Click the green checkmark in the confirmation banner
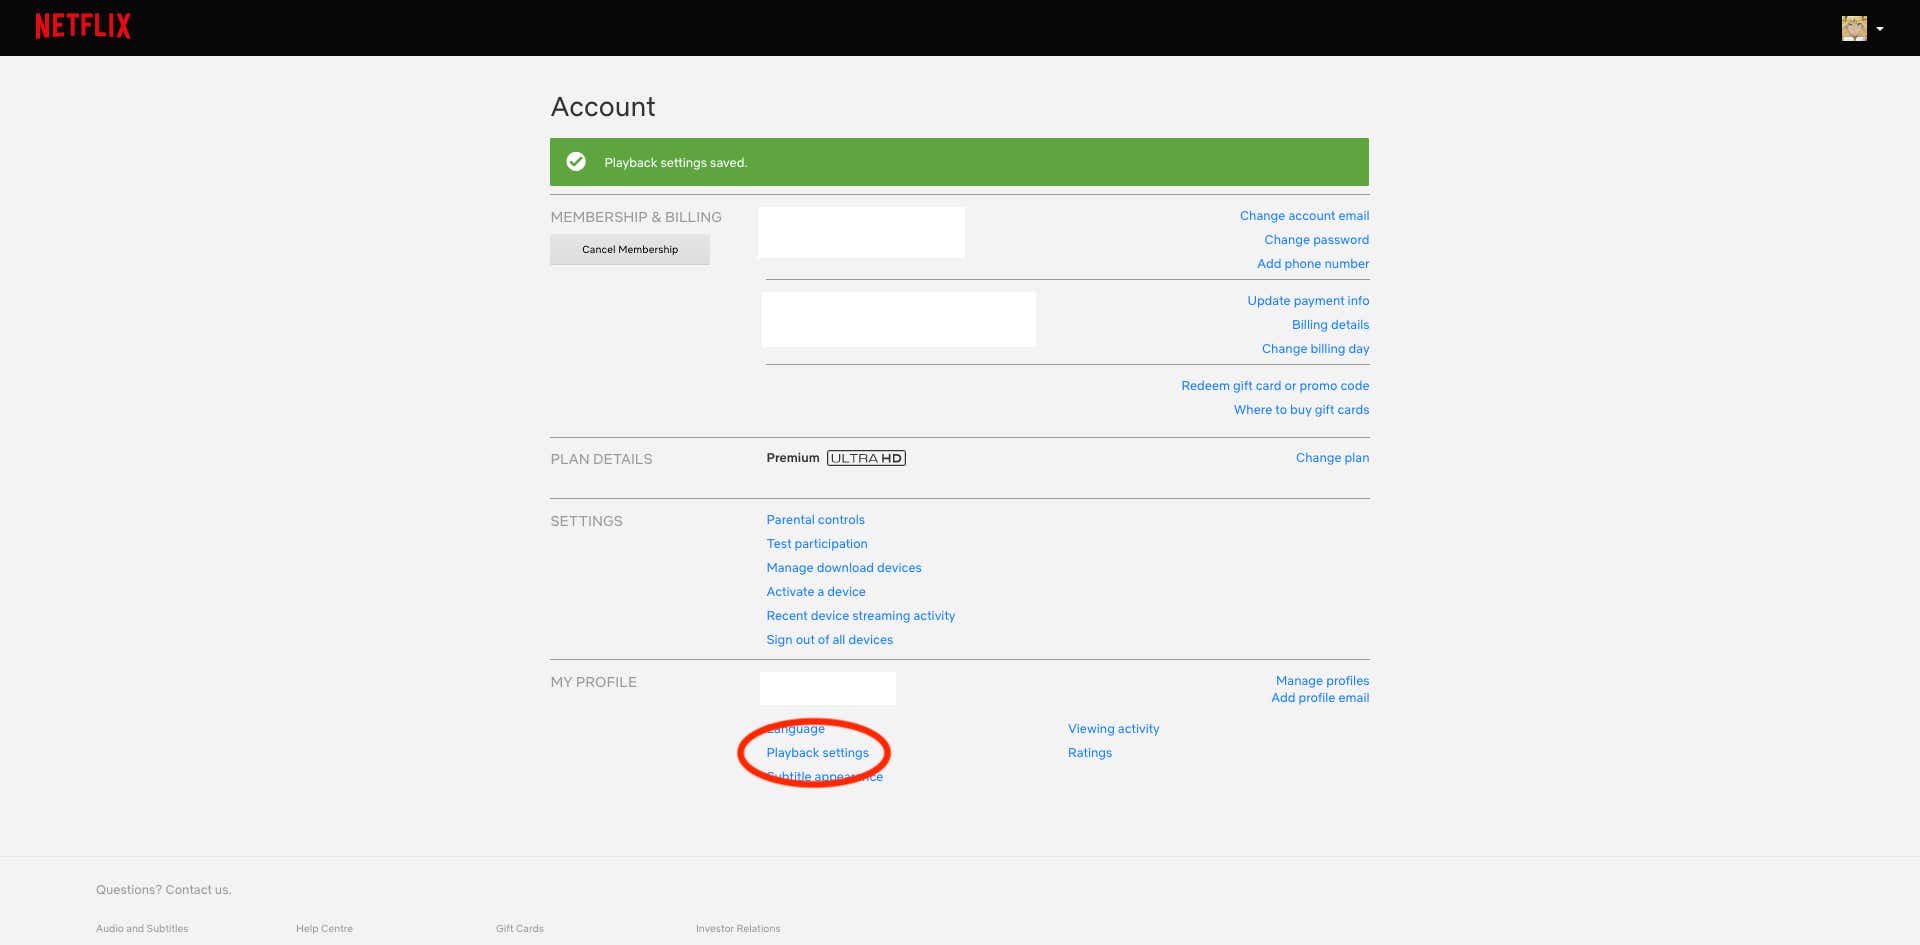Image resolution: width=1920 pixels, height=945 pixels. click(x=576, y=161)
